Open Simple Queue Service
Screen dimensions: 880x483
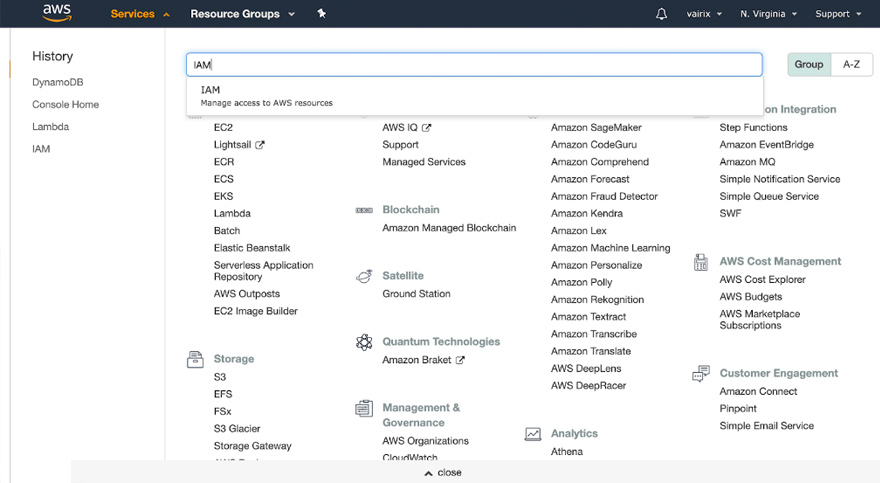click(769, 197)
